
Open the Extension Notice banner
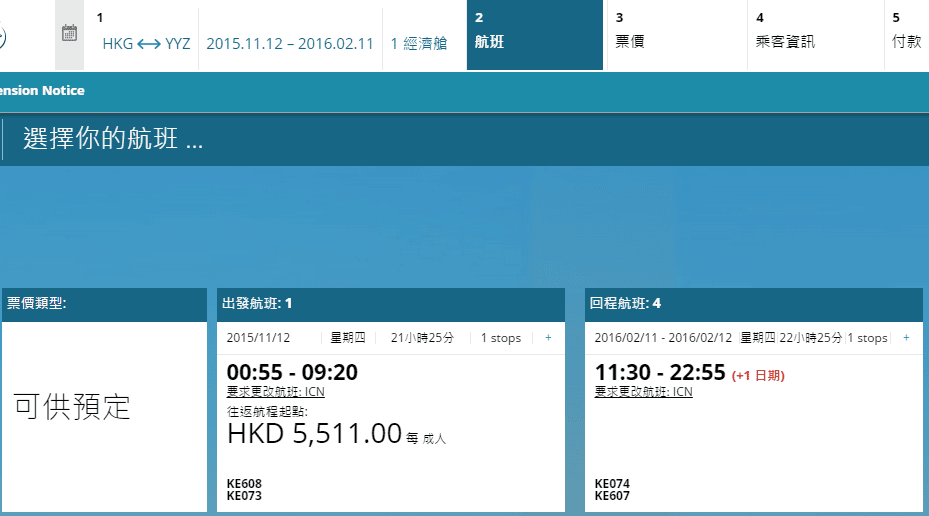(42, 91)
